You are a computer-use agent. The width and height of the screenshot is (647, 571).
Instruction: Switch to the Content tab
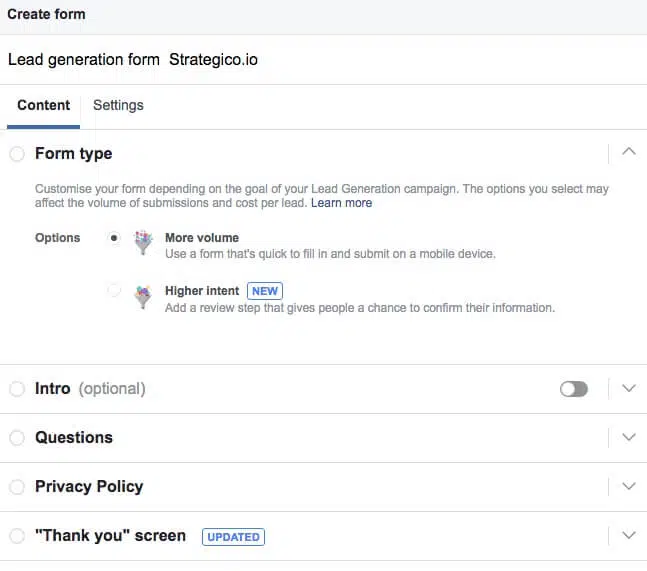point(43,105)
